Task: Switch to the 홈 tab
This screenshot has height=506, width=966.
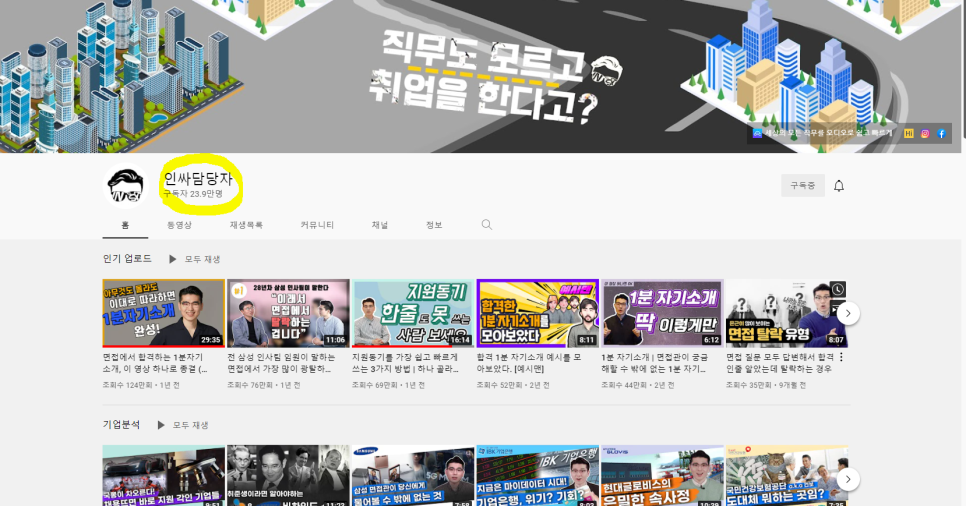Action: tap(125, 225)
